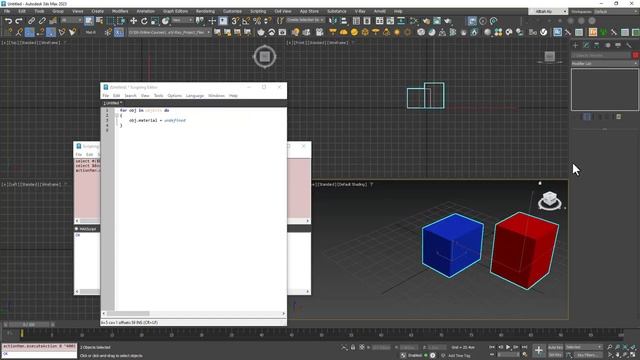The image size is (640, 360).
Task: Select the Unlink Selection tool
Action: pyautogui.click(x=42, y=21)
